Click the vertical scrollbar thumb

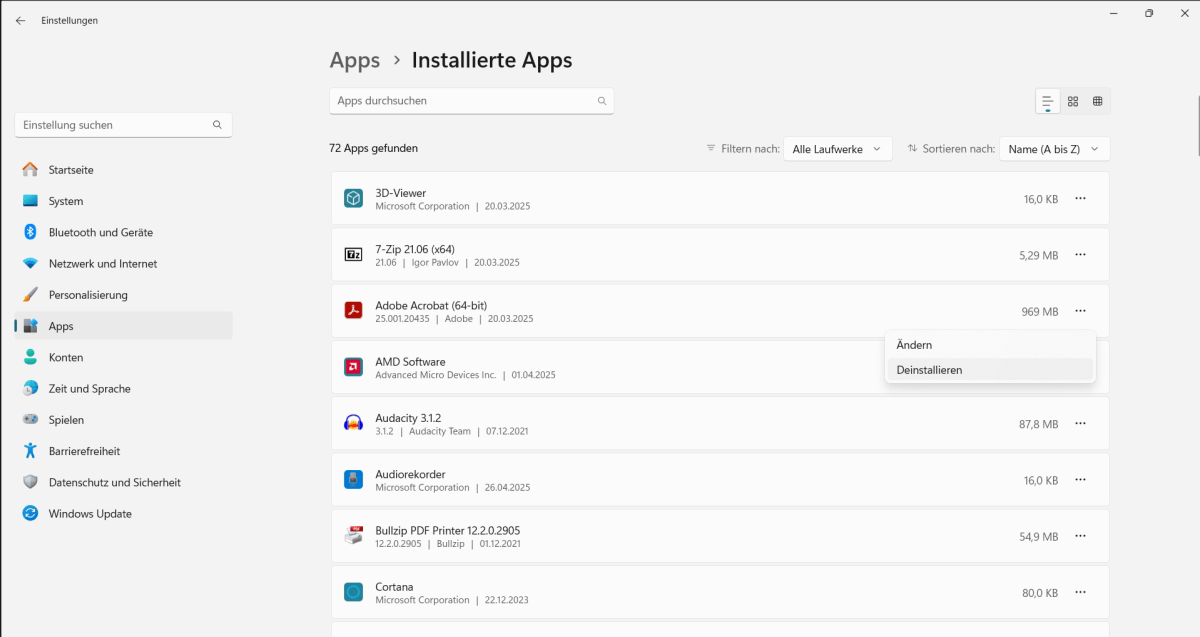pyautogui.click(x=1198, y=125)
